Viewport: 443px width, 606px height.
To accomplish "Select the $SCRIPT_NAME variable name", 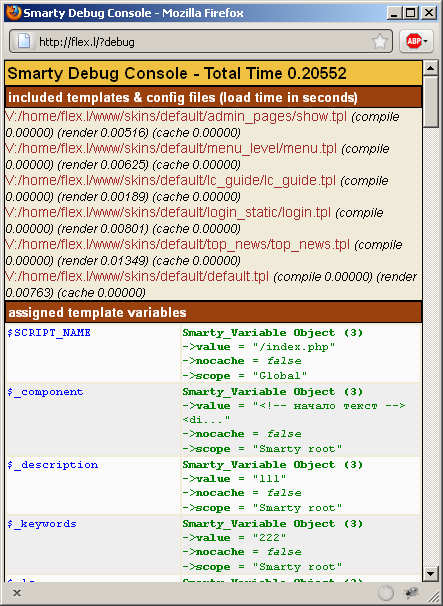I will click(x=49, y=333).
